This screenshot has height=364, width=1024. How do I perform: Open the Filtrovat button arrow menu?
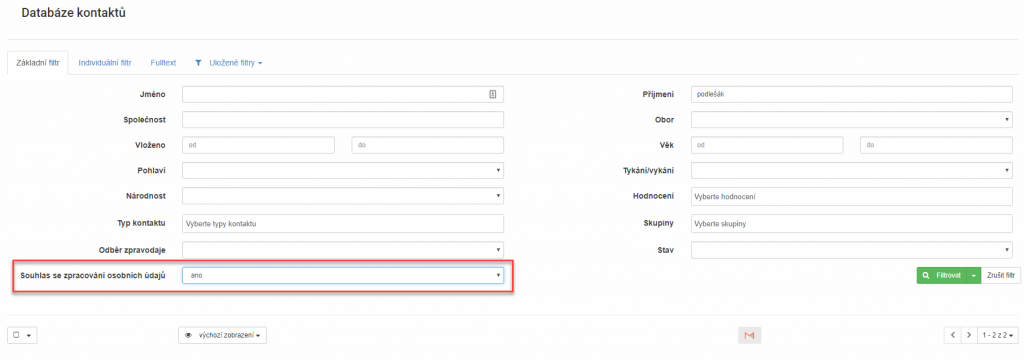tap(973, 276)
